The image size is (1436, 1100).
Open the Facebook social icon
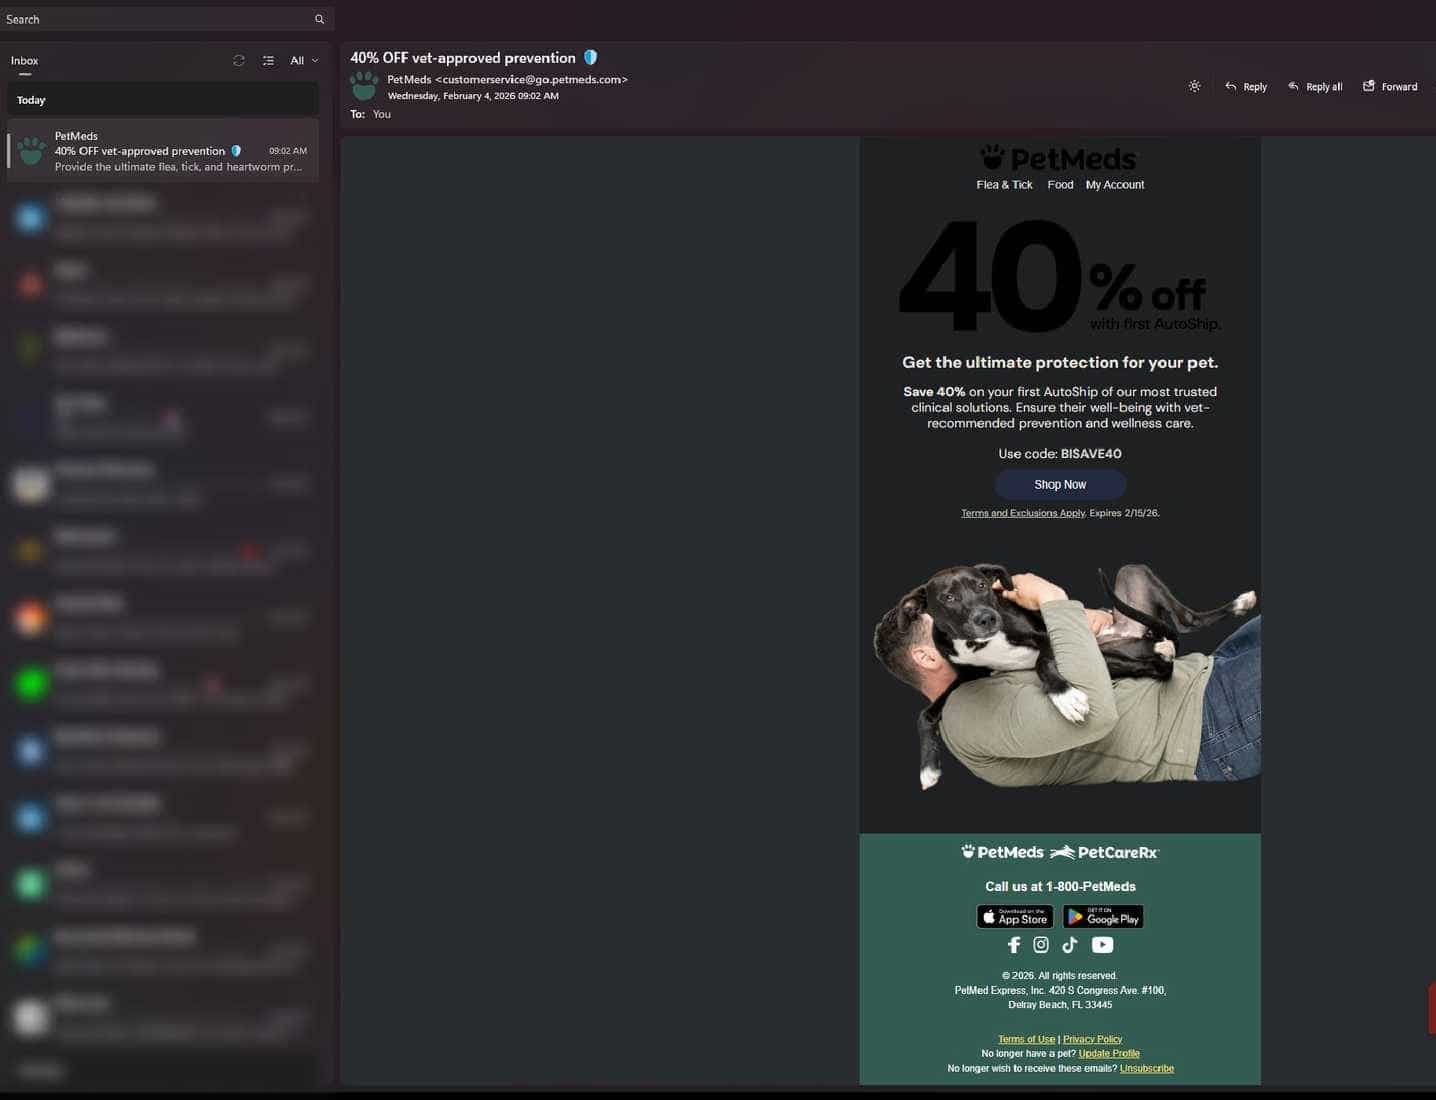[x=1014, y=945]
